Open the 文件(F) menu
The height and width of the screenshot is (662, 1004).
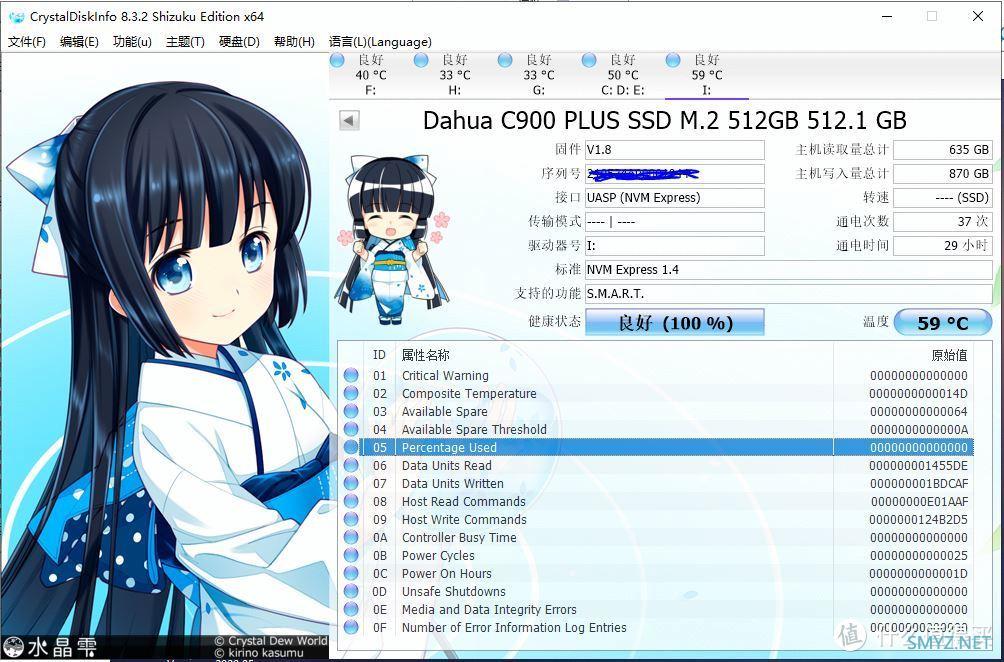[x=27, y=42]
